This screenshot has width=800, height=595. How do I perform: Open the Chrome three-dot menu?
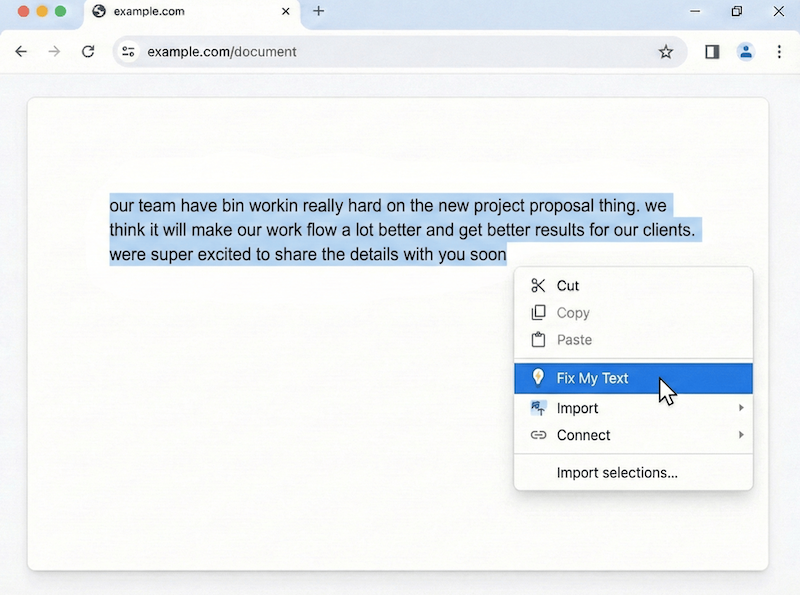pyautogui.click(x=780, y=51)
